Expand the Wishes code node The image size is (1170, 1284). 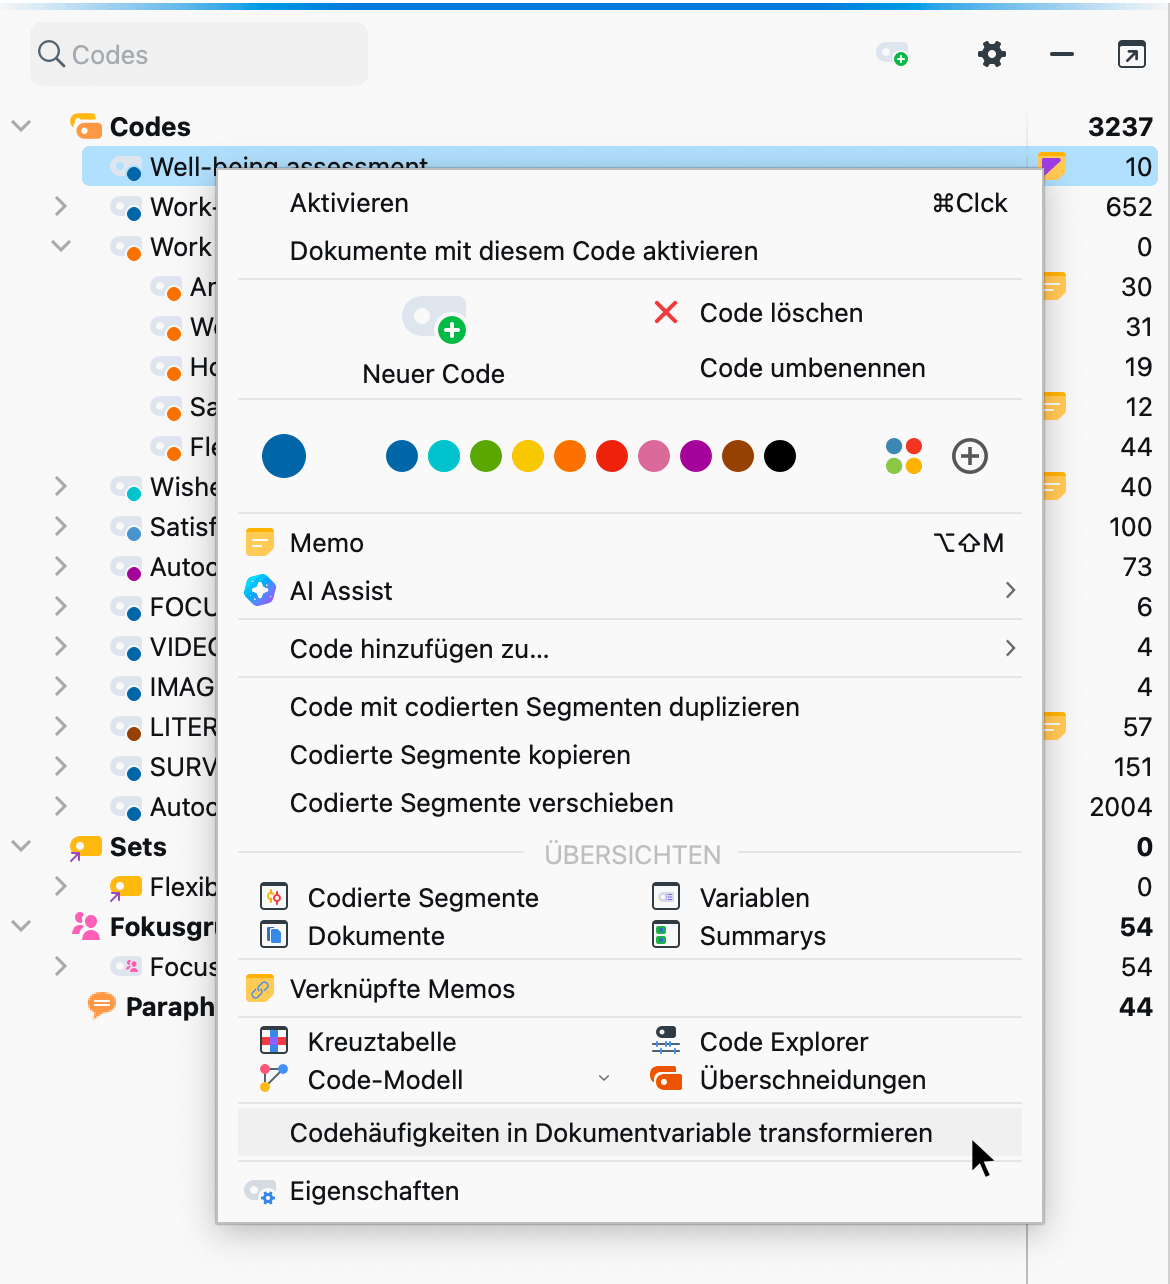[x=61, y=486]
